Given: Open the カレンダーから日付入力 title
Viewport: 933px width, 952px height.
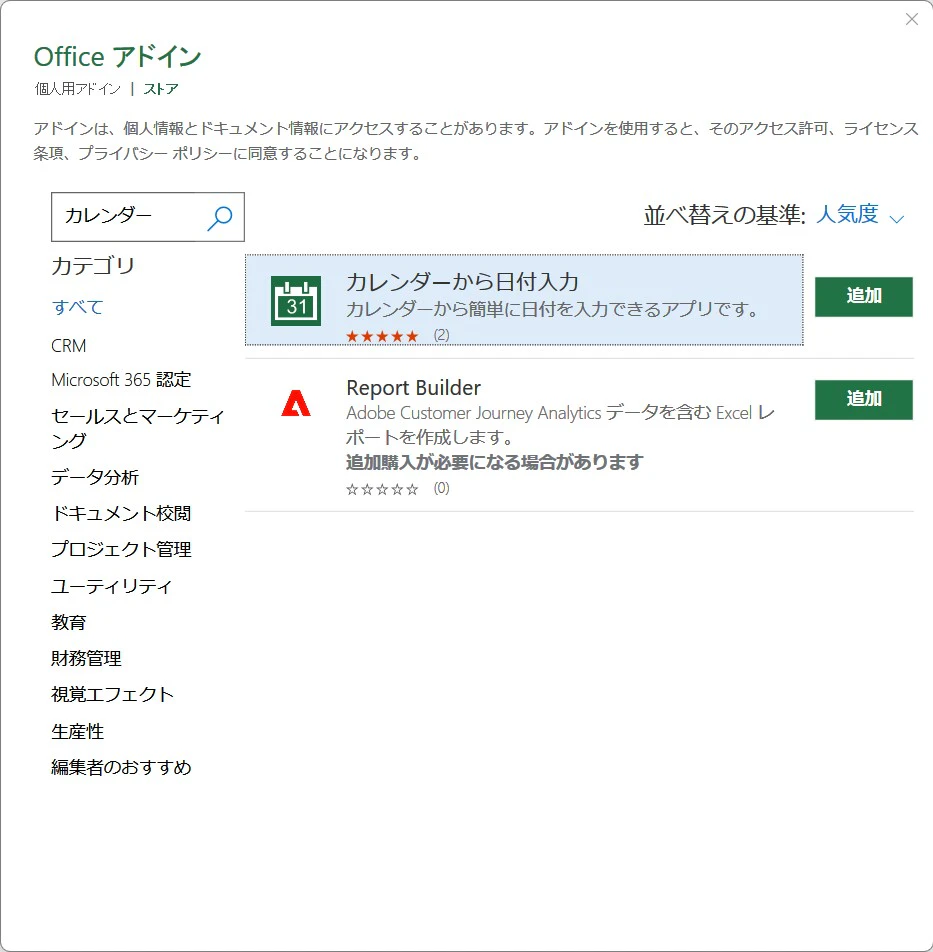Looking at the screenshot, I should [x=463, y=282].
